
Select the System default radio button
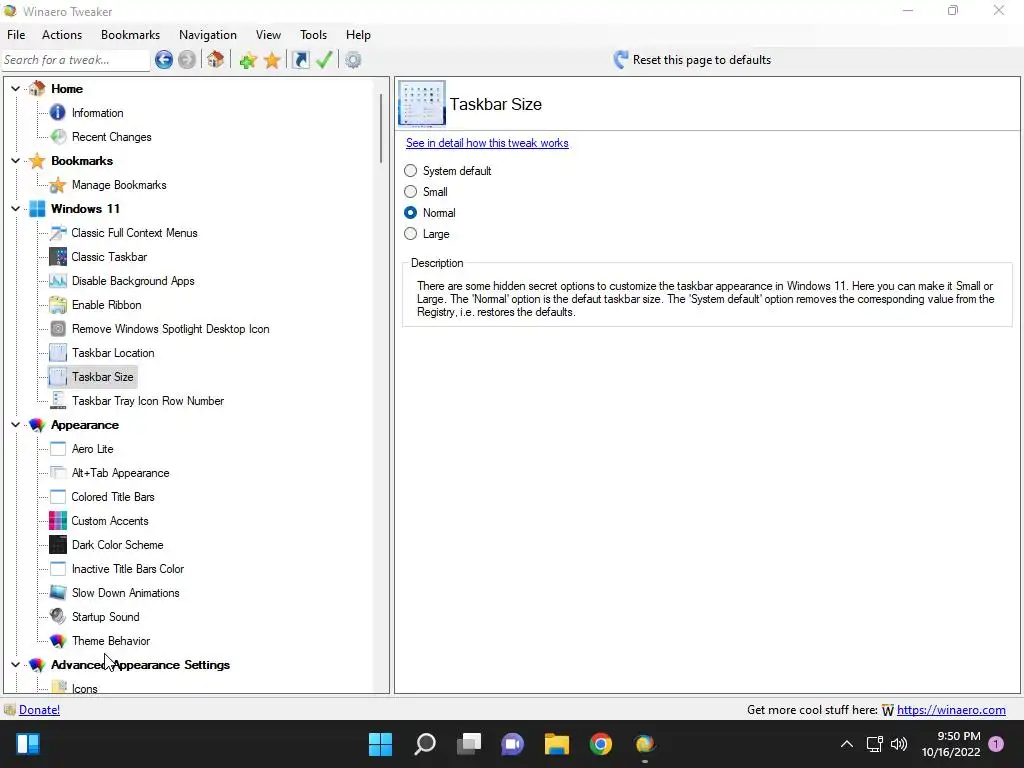(x=410, y=170)
